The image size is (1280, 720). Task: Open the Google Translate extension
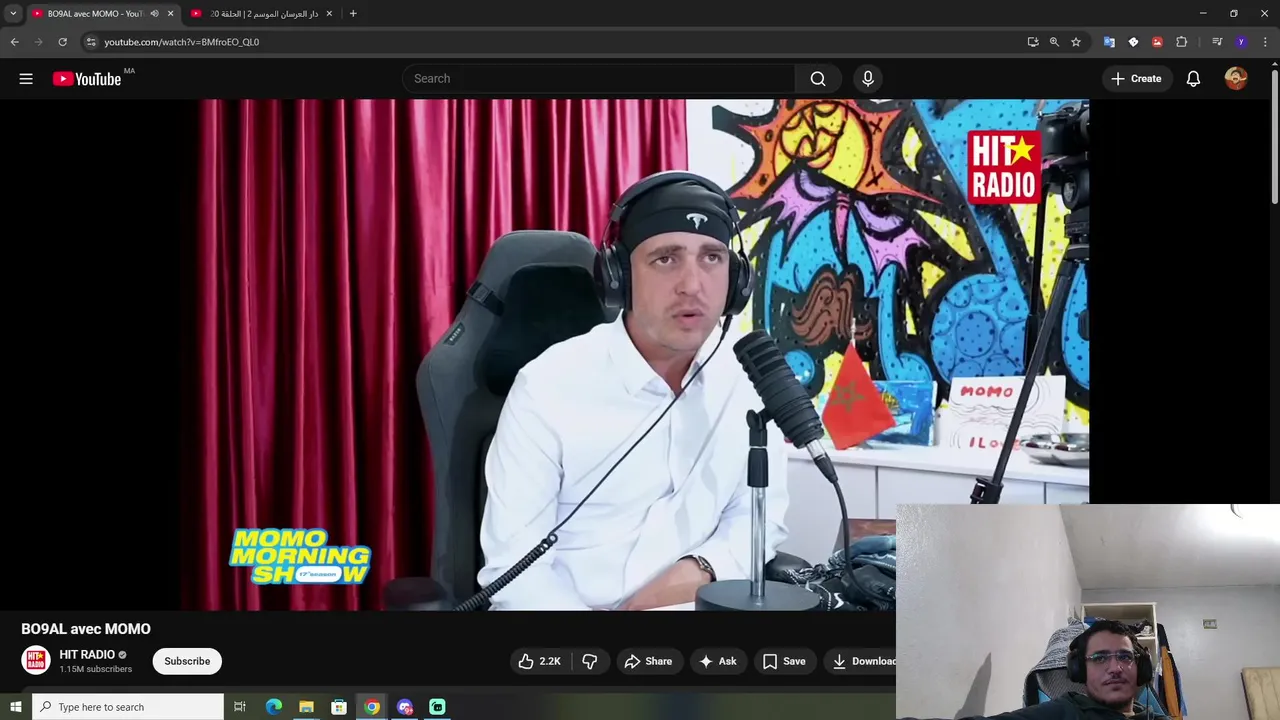1109,42
